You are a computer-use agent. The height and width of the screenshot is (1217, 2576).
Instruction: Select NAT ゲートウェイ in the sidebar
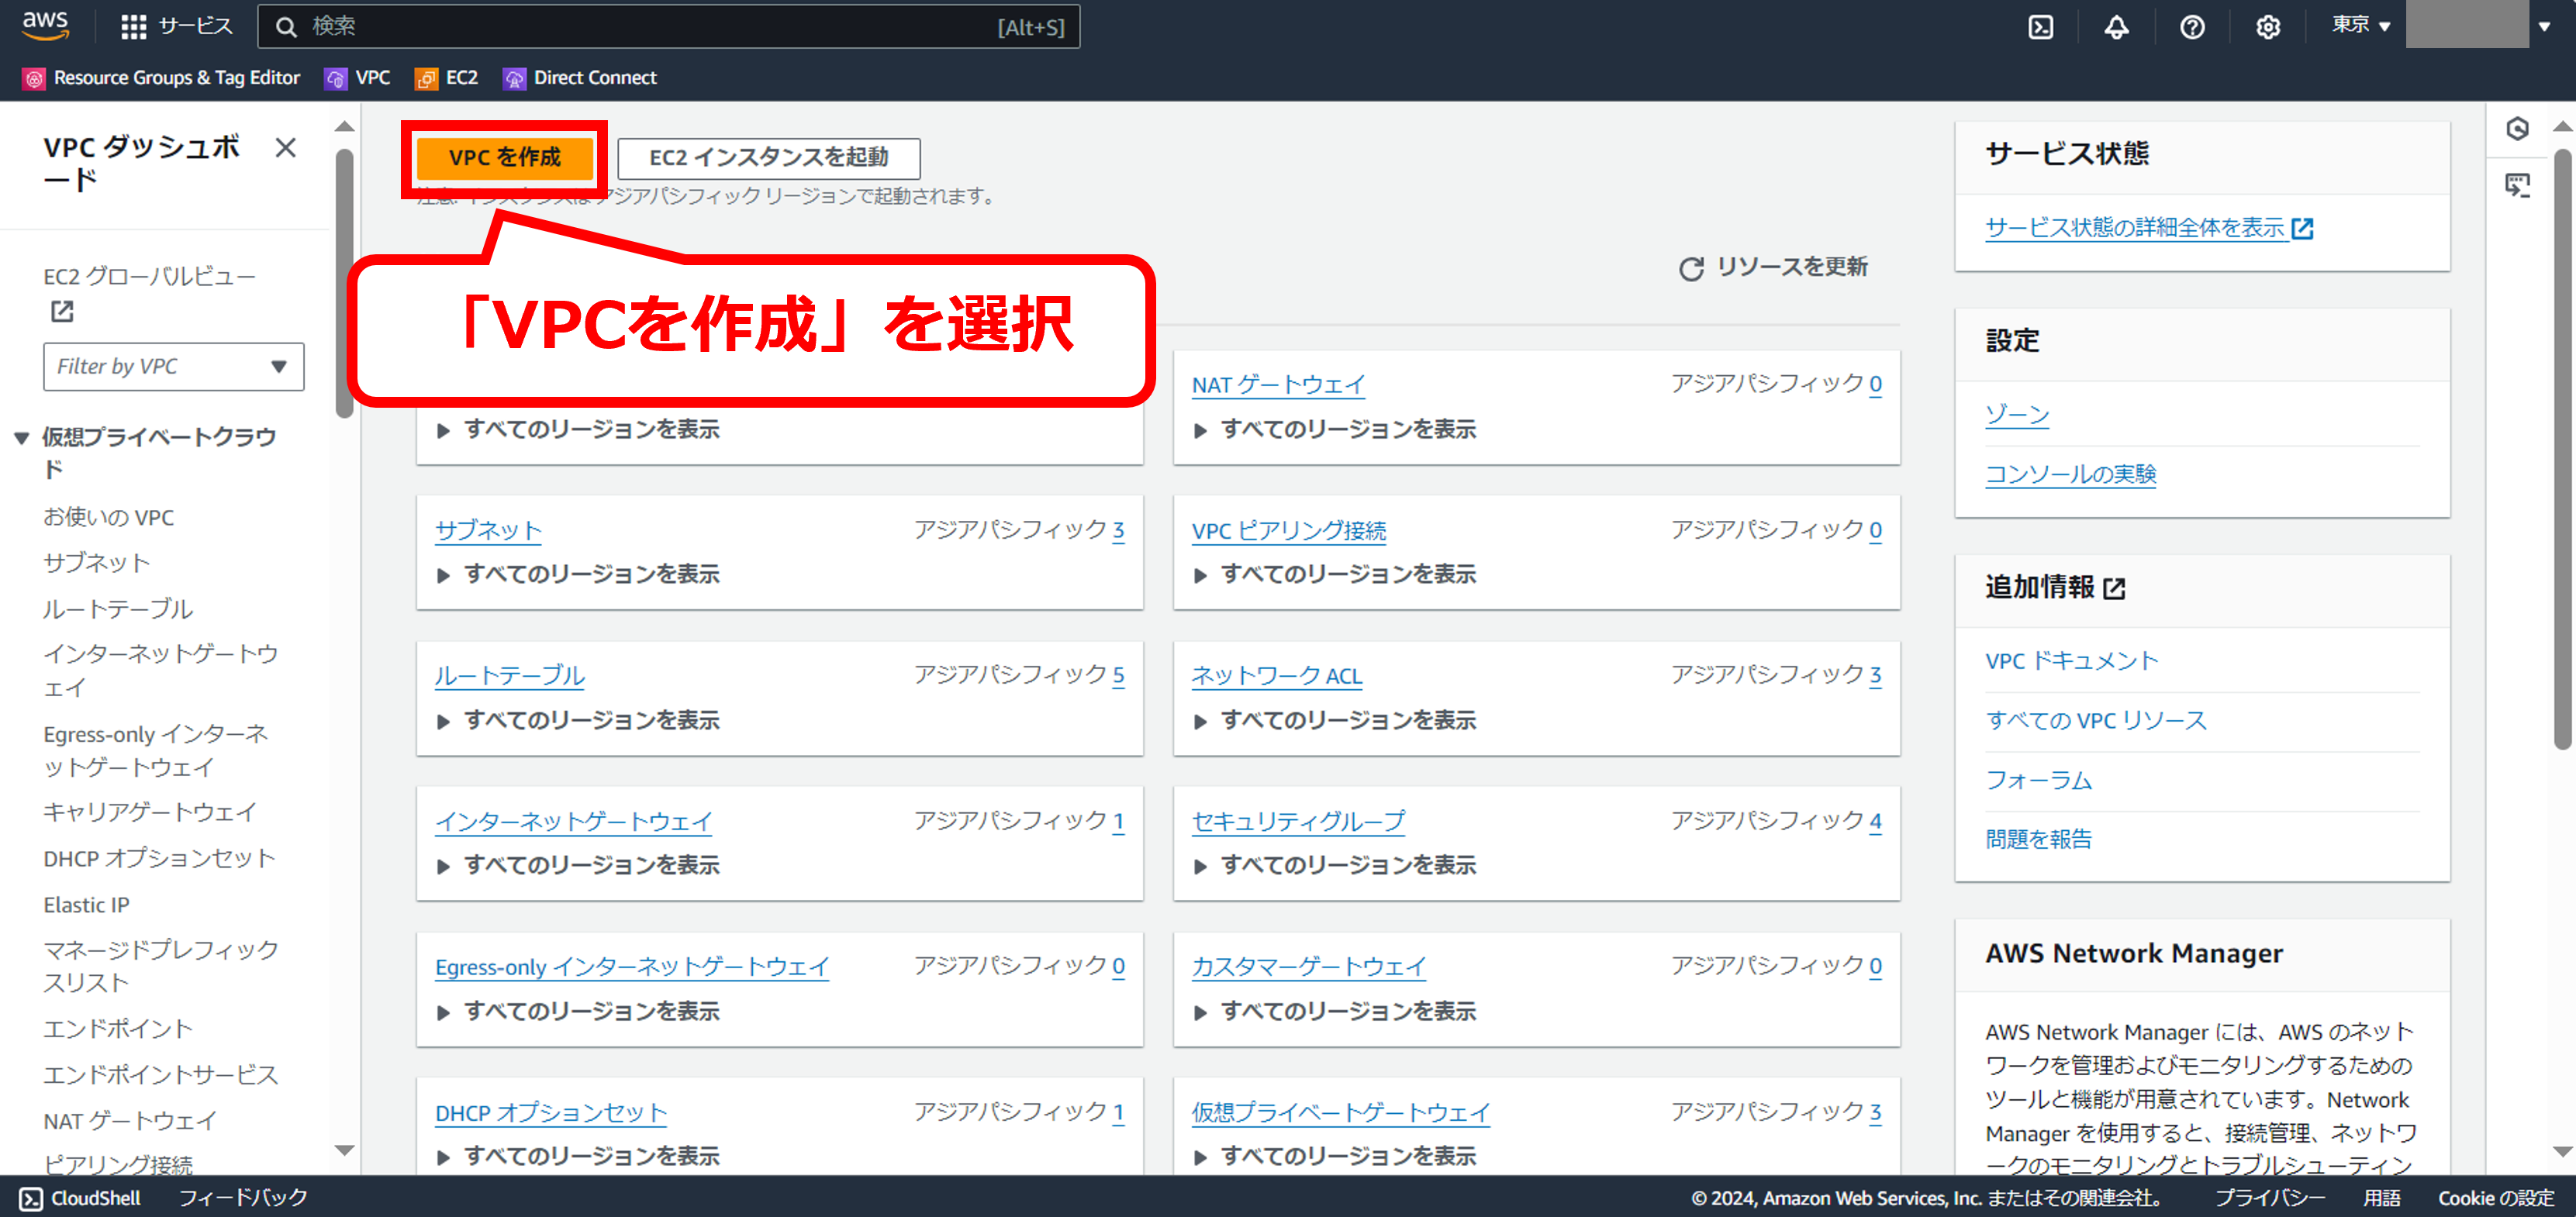point(129,1120)
